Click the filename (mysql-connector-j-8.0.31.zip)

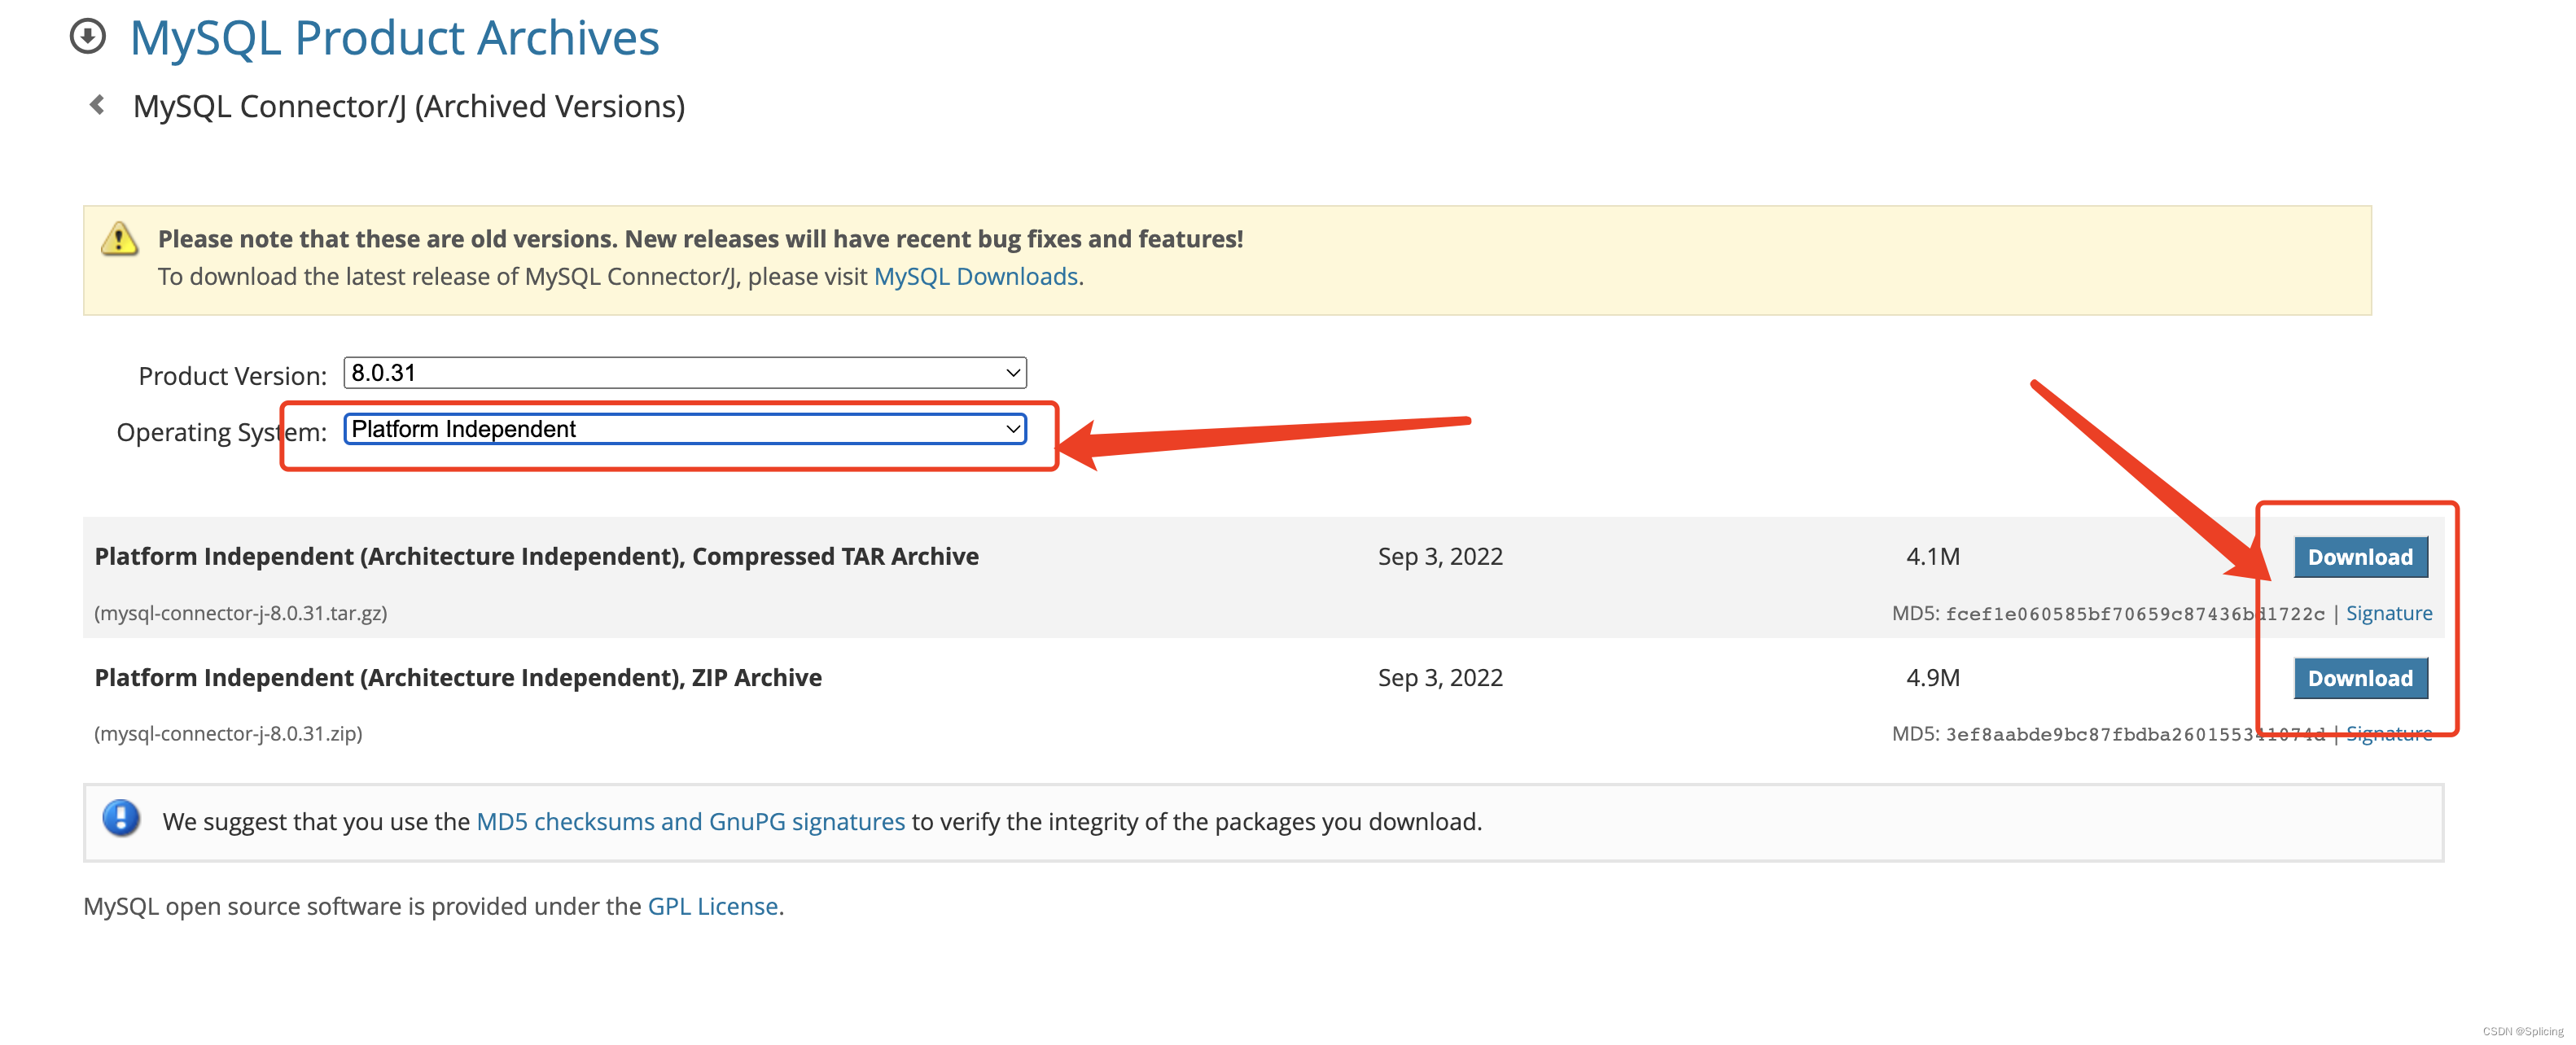(x=228, y=733)
